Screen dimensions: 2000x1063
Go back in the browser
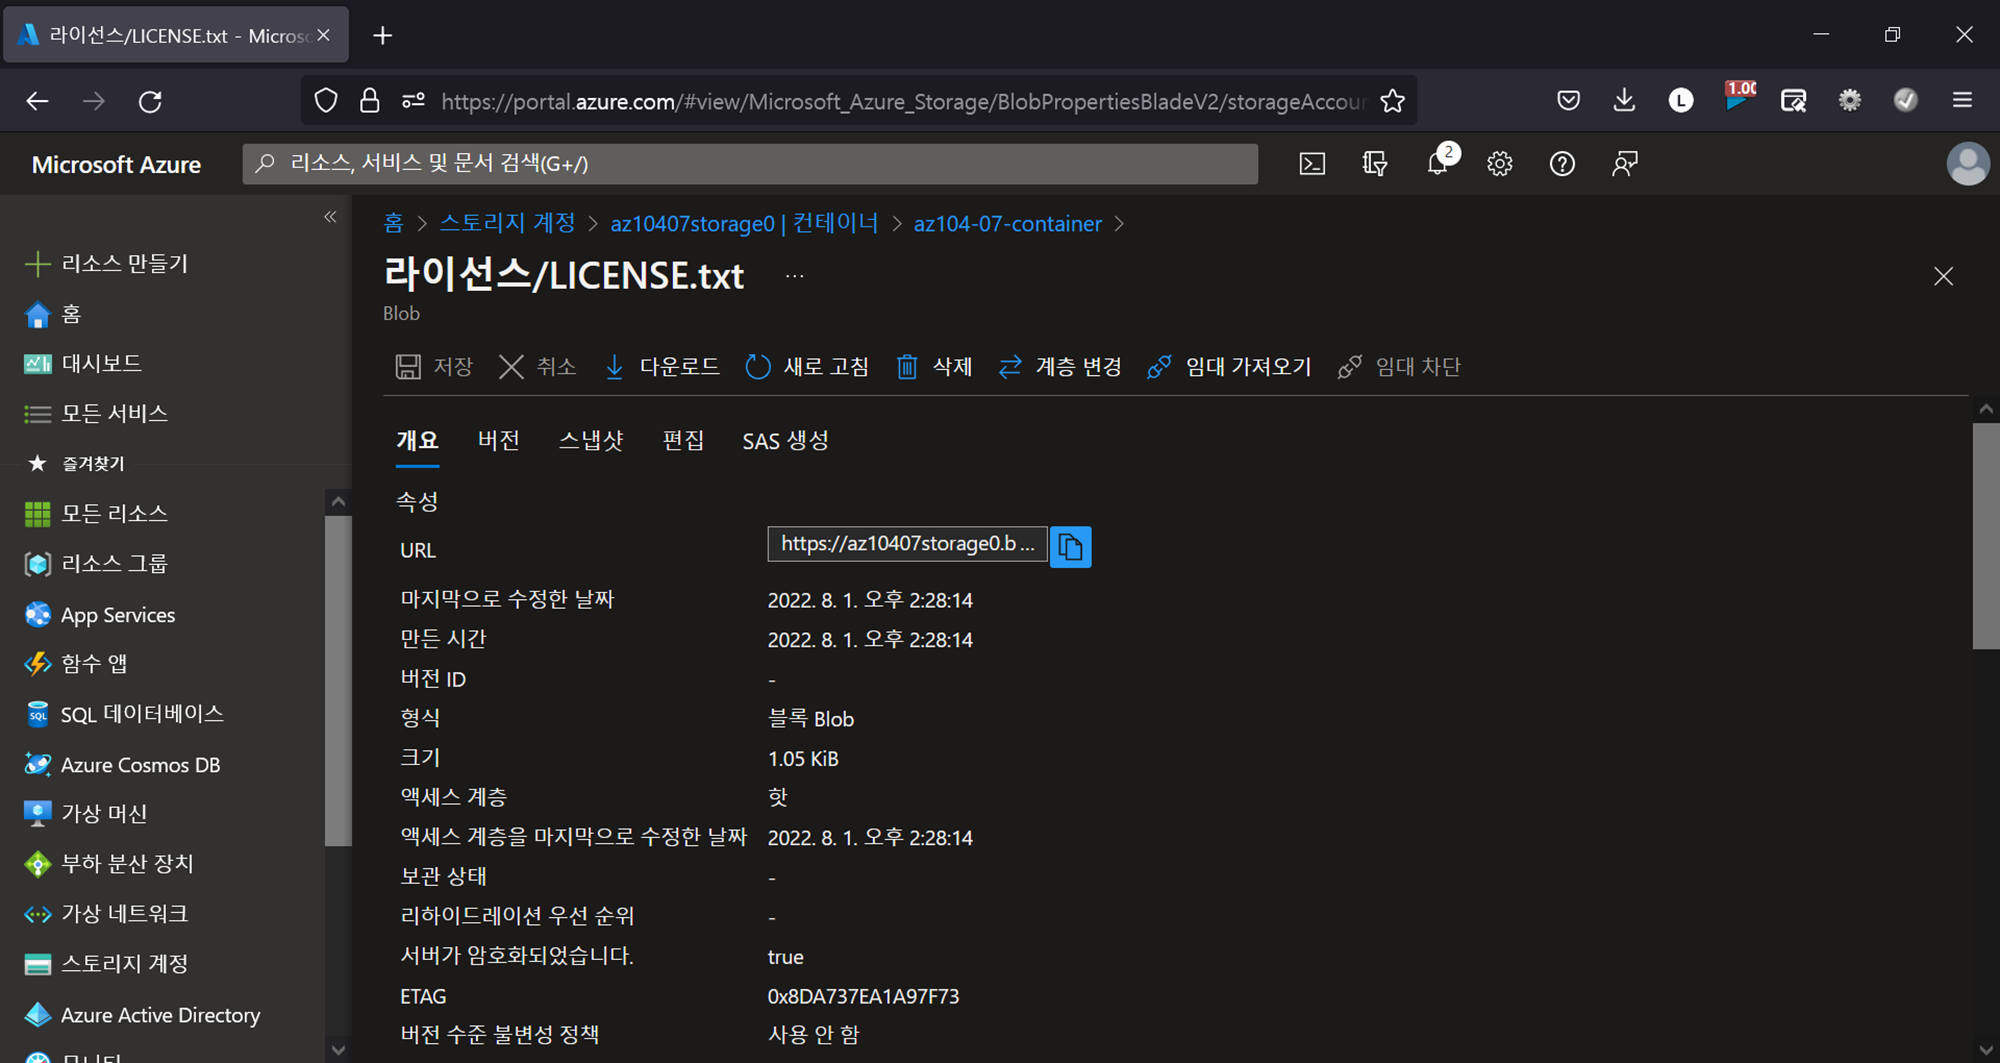(x=37, y=101)
